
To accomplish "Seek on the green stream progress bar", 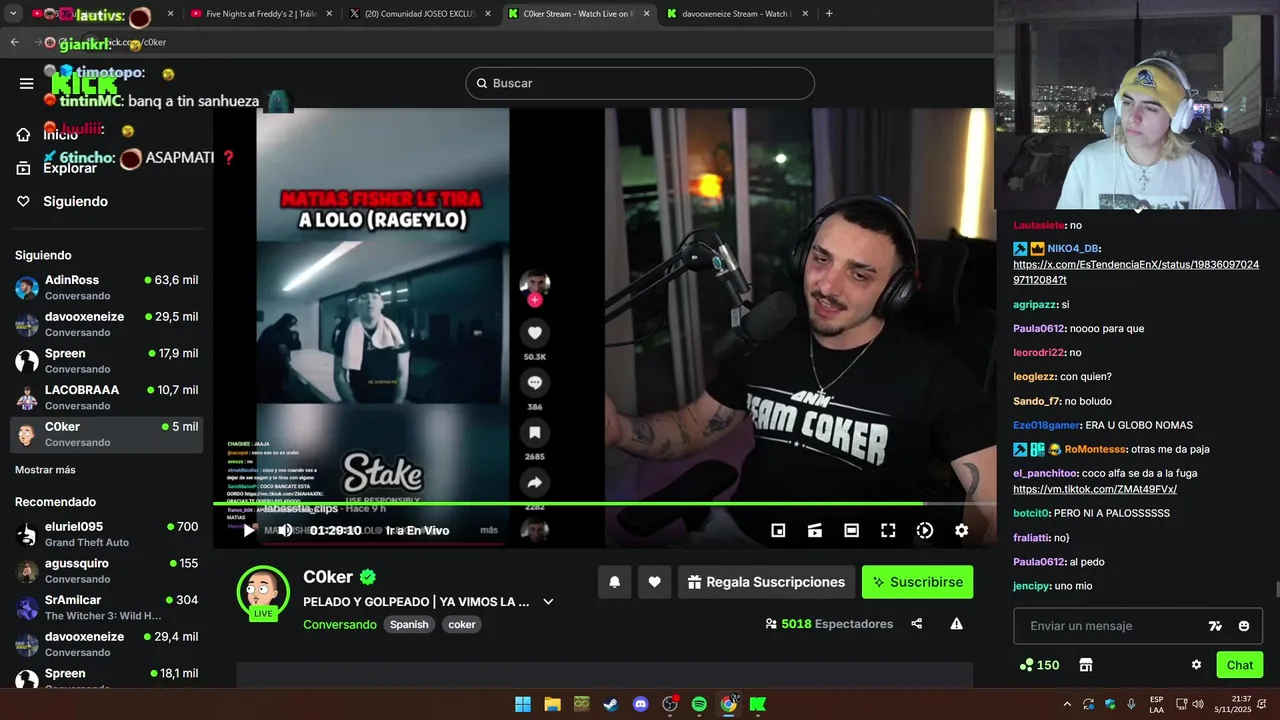I will 604,503.
